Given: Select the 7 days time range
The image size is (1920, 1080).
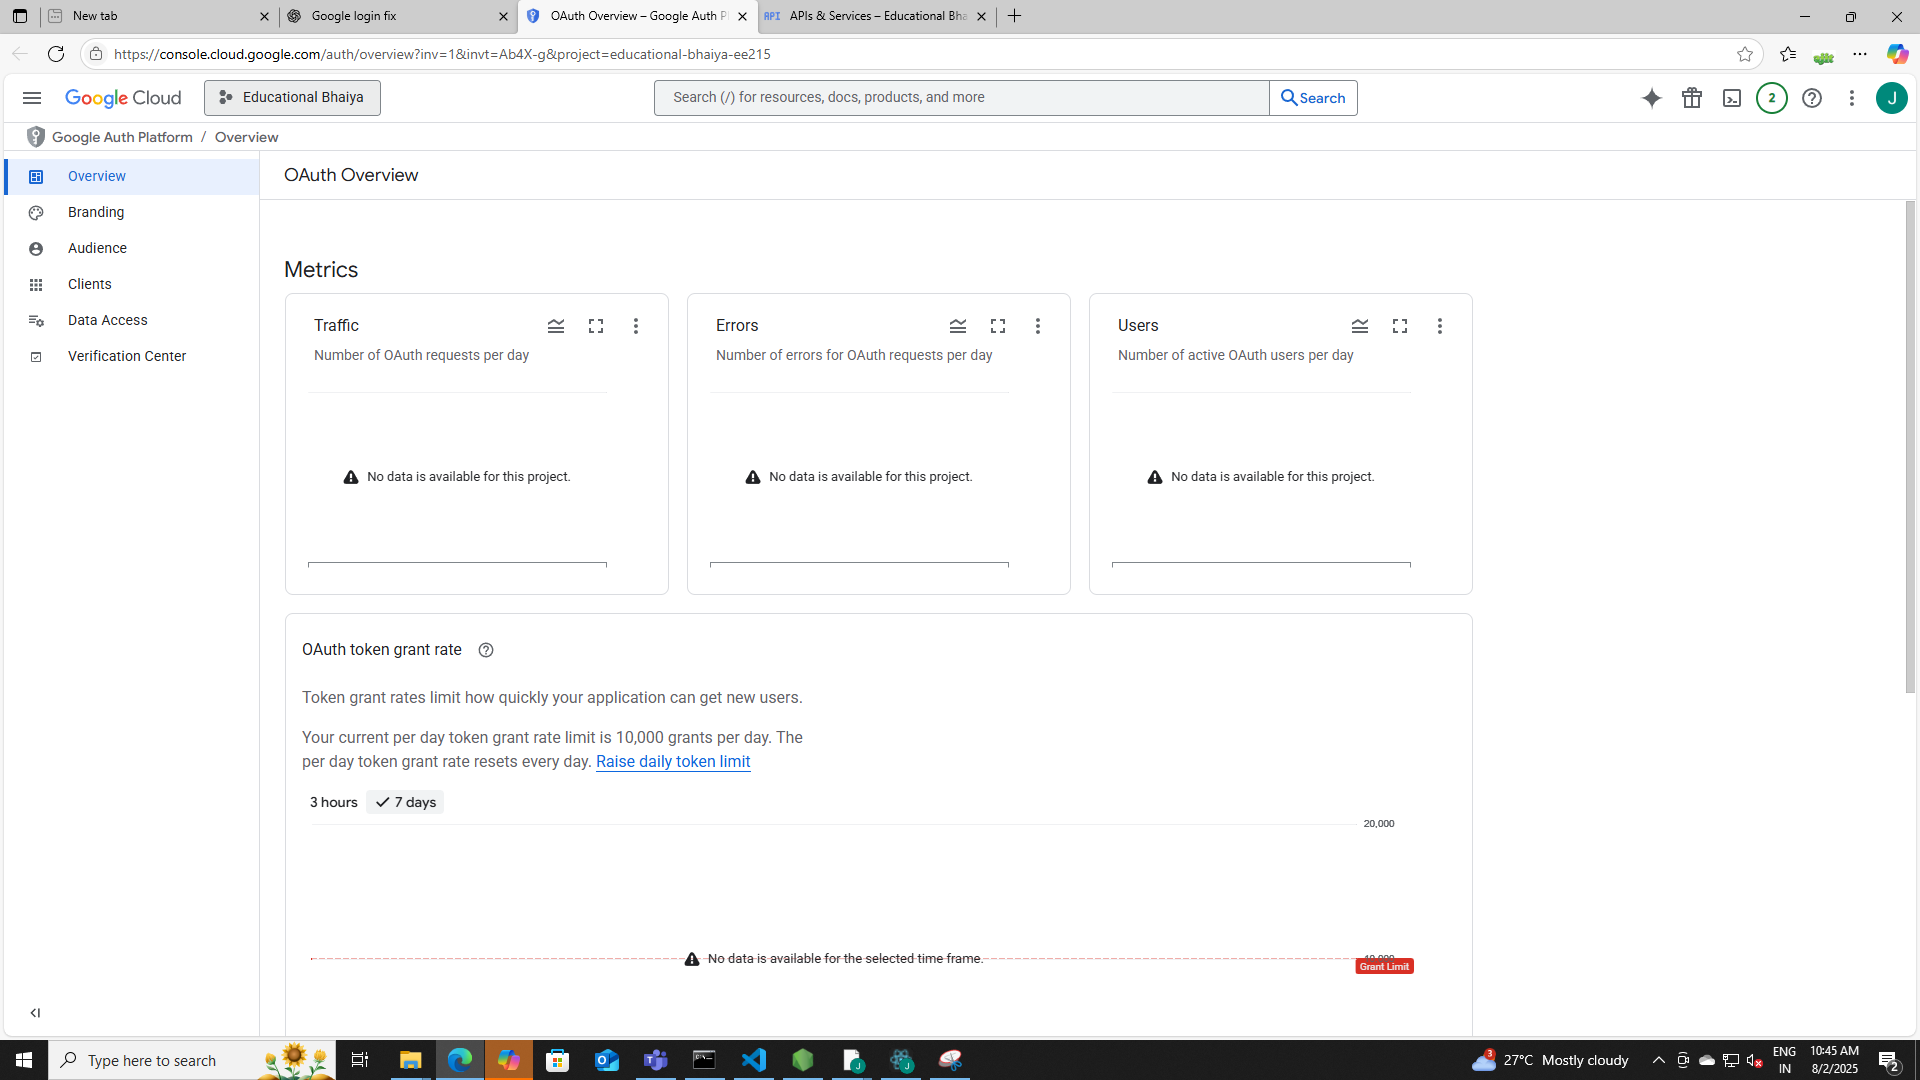Looking at the screenshot, I should click(406, 802).
